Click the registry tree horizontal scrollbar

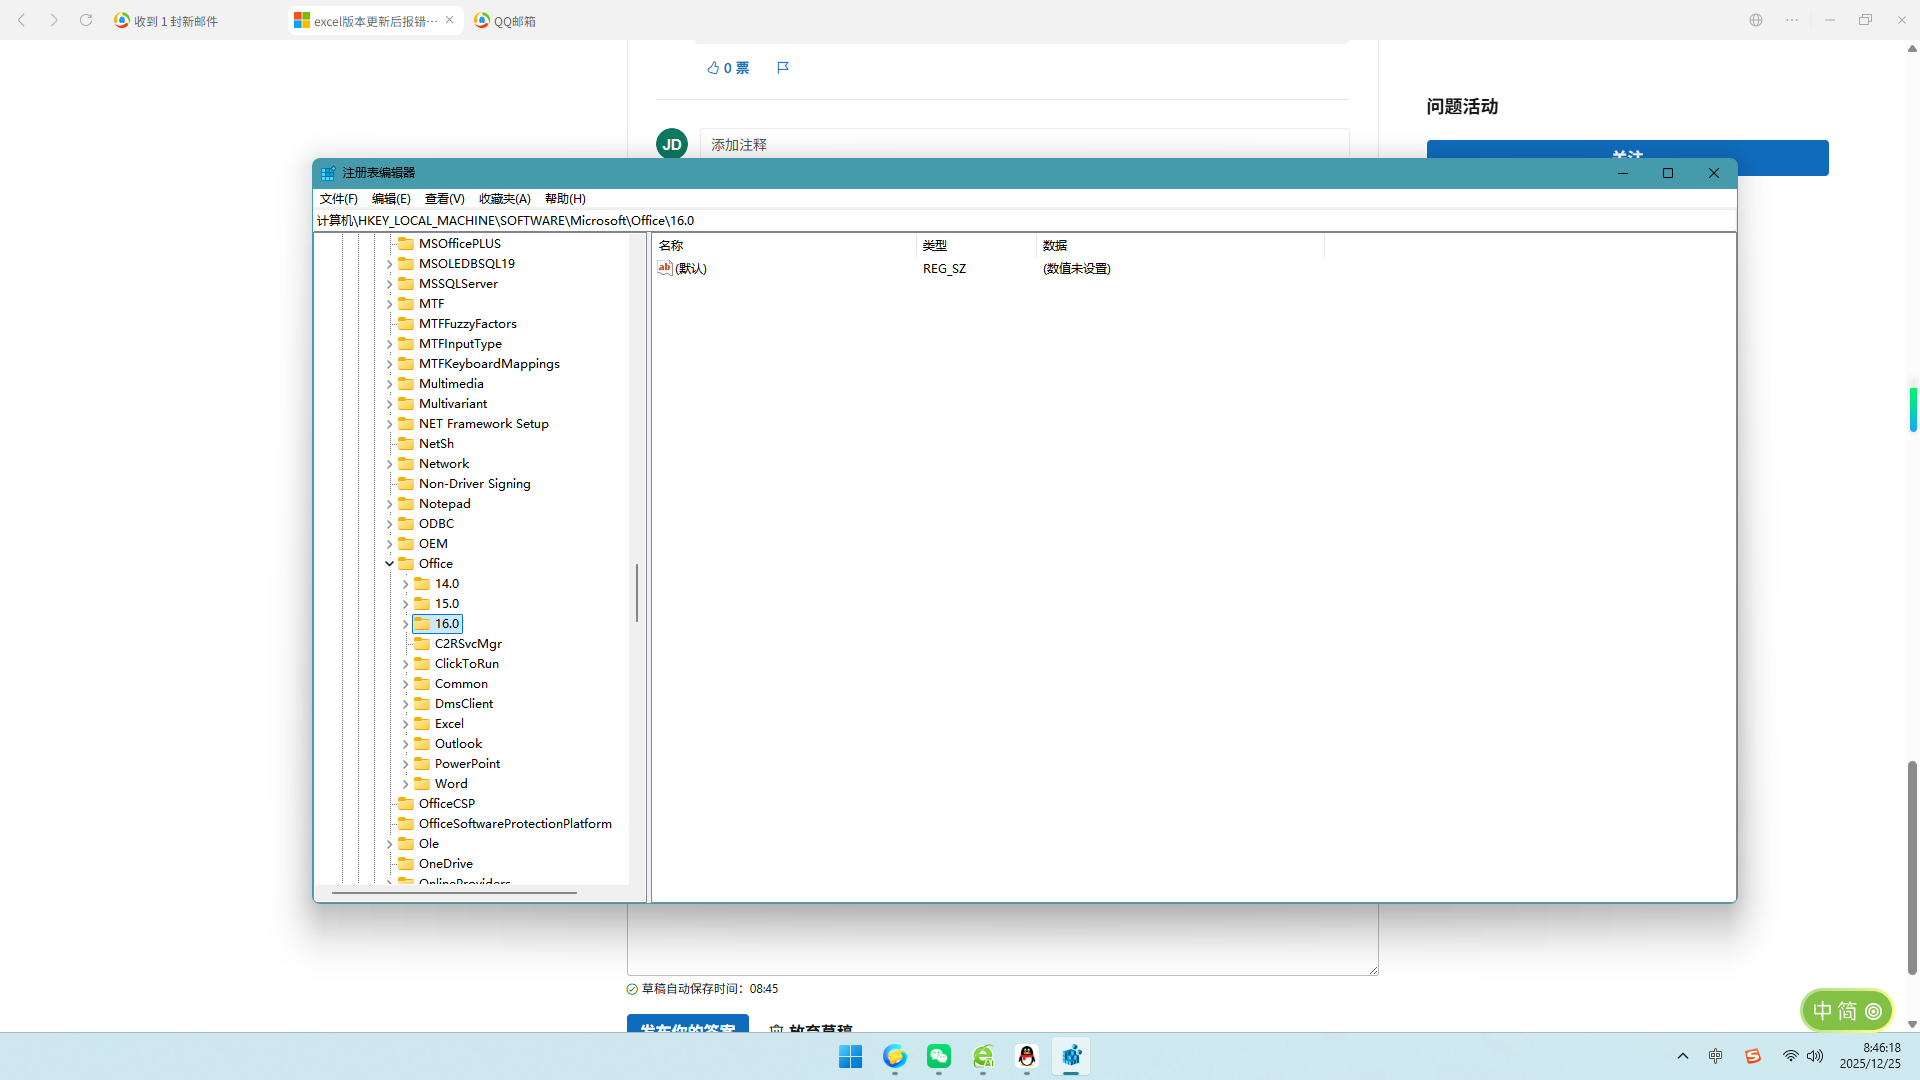click(454, 892)
